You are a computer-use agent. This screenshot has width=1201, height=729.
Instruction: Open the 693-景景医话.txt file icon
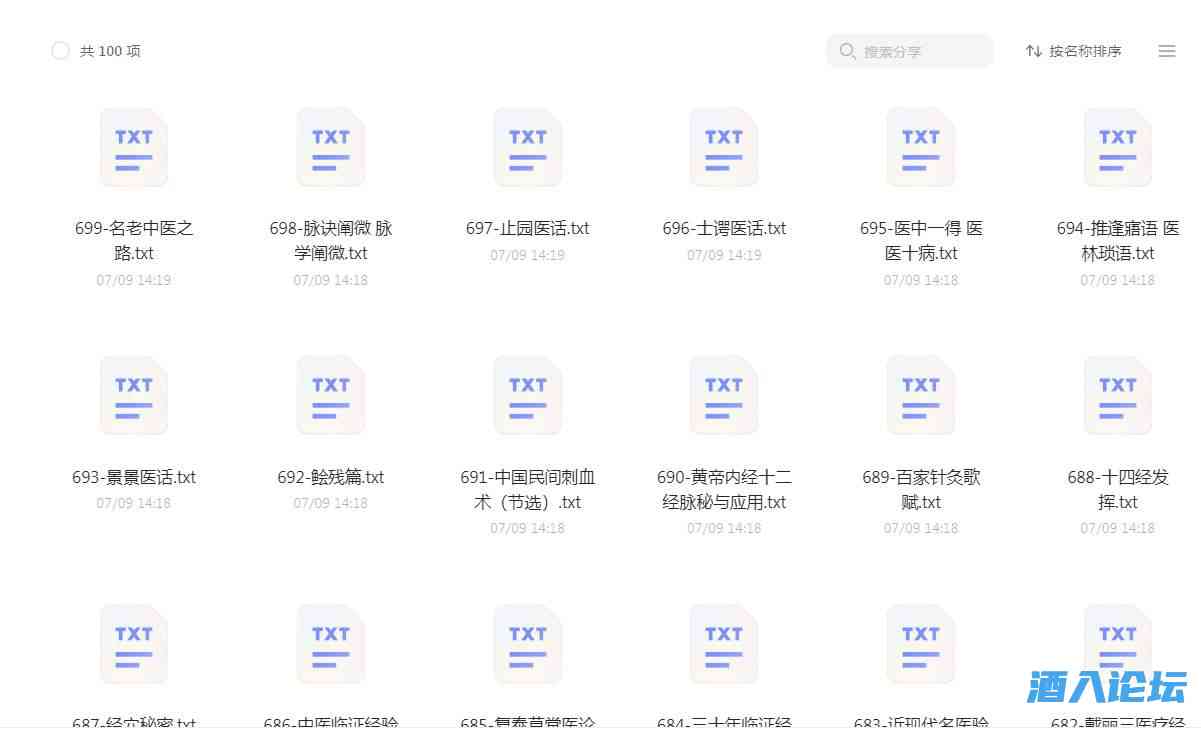(x=133, y=394)
